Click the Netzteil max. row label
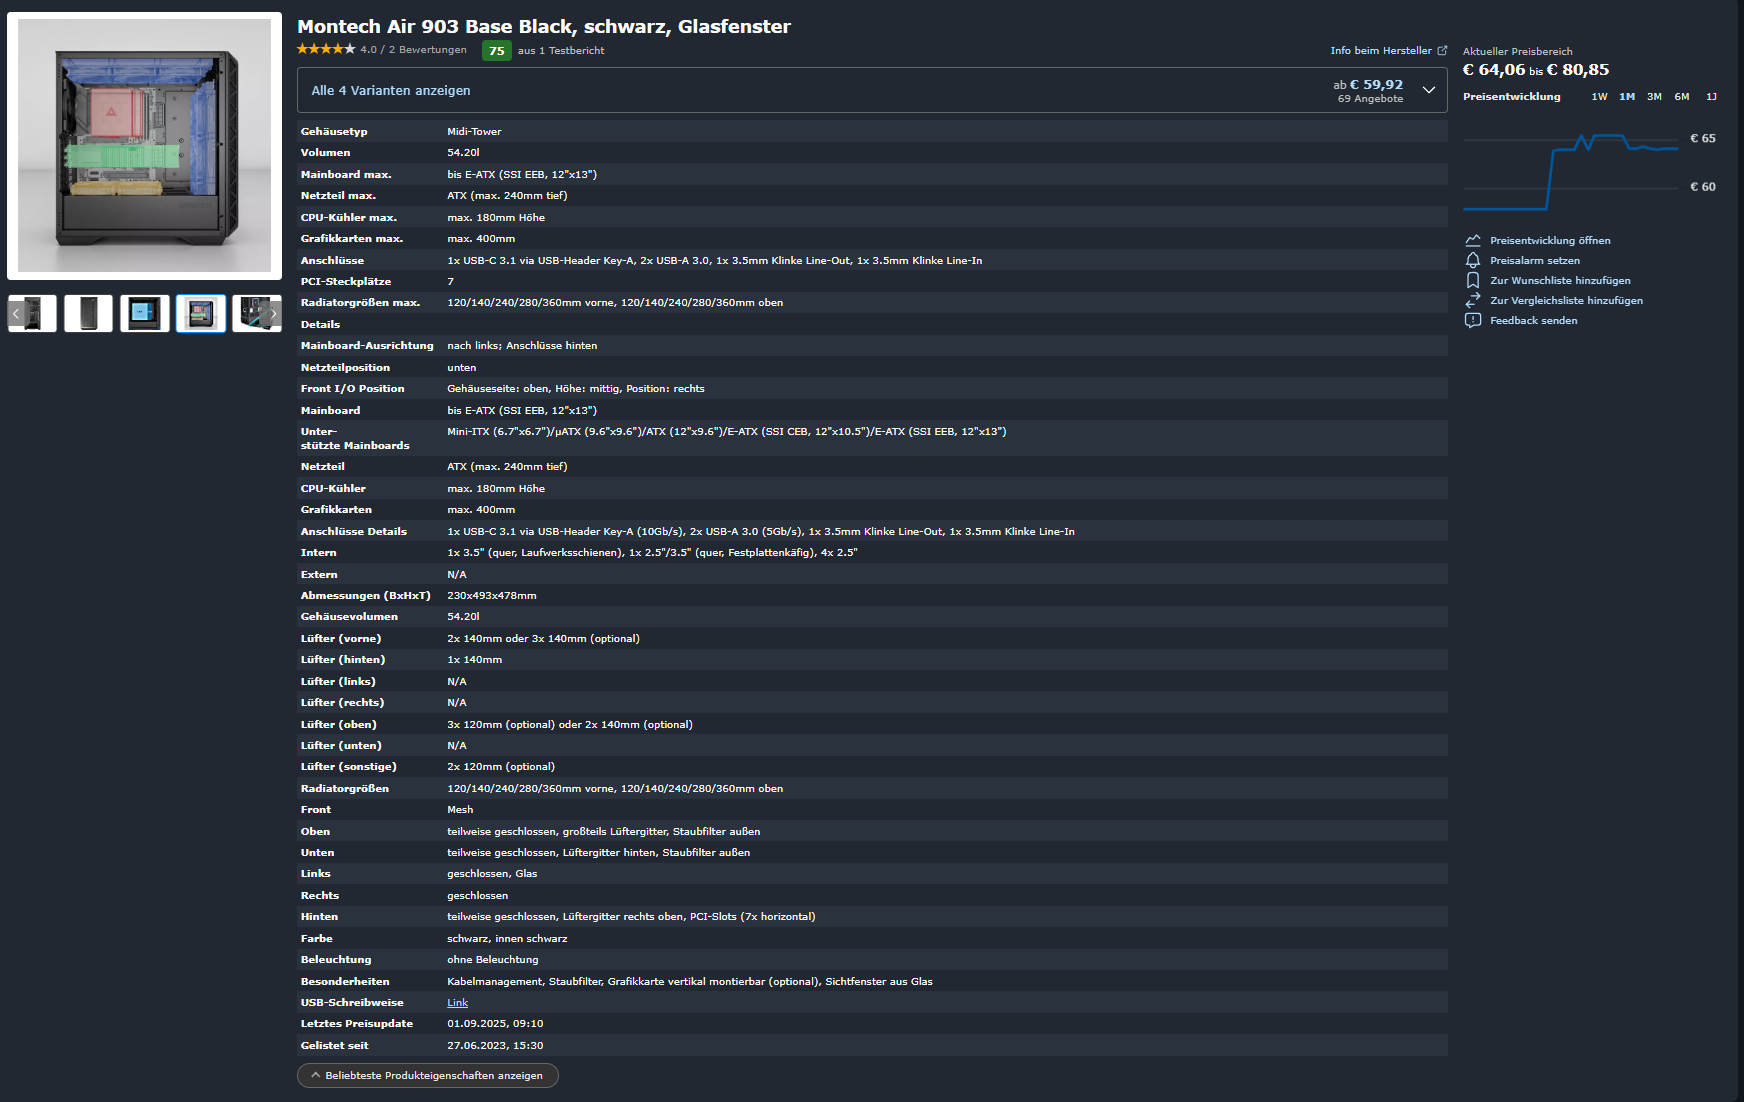1744x1102 pixels. pos(338,195)
